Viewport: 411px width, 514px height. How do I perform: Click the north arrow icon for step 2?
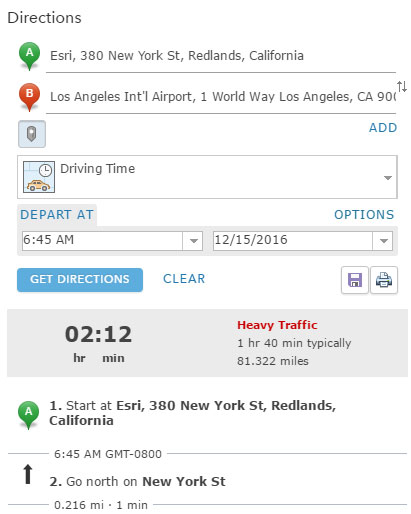point(28,474)
